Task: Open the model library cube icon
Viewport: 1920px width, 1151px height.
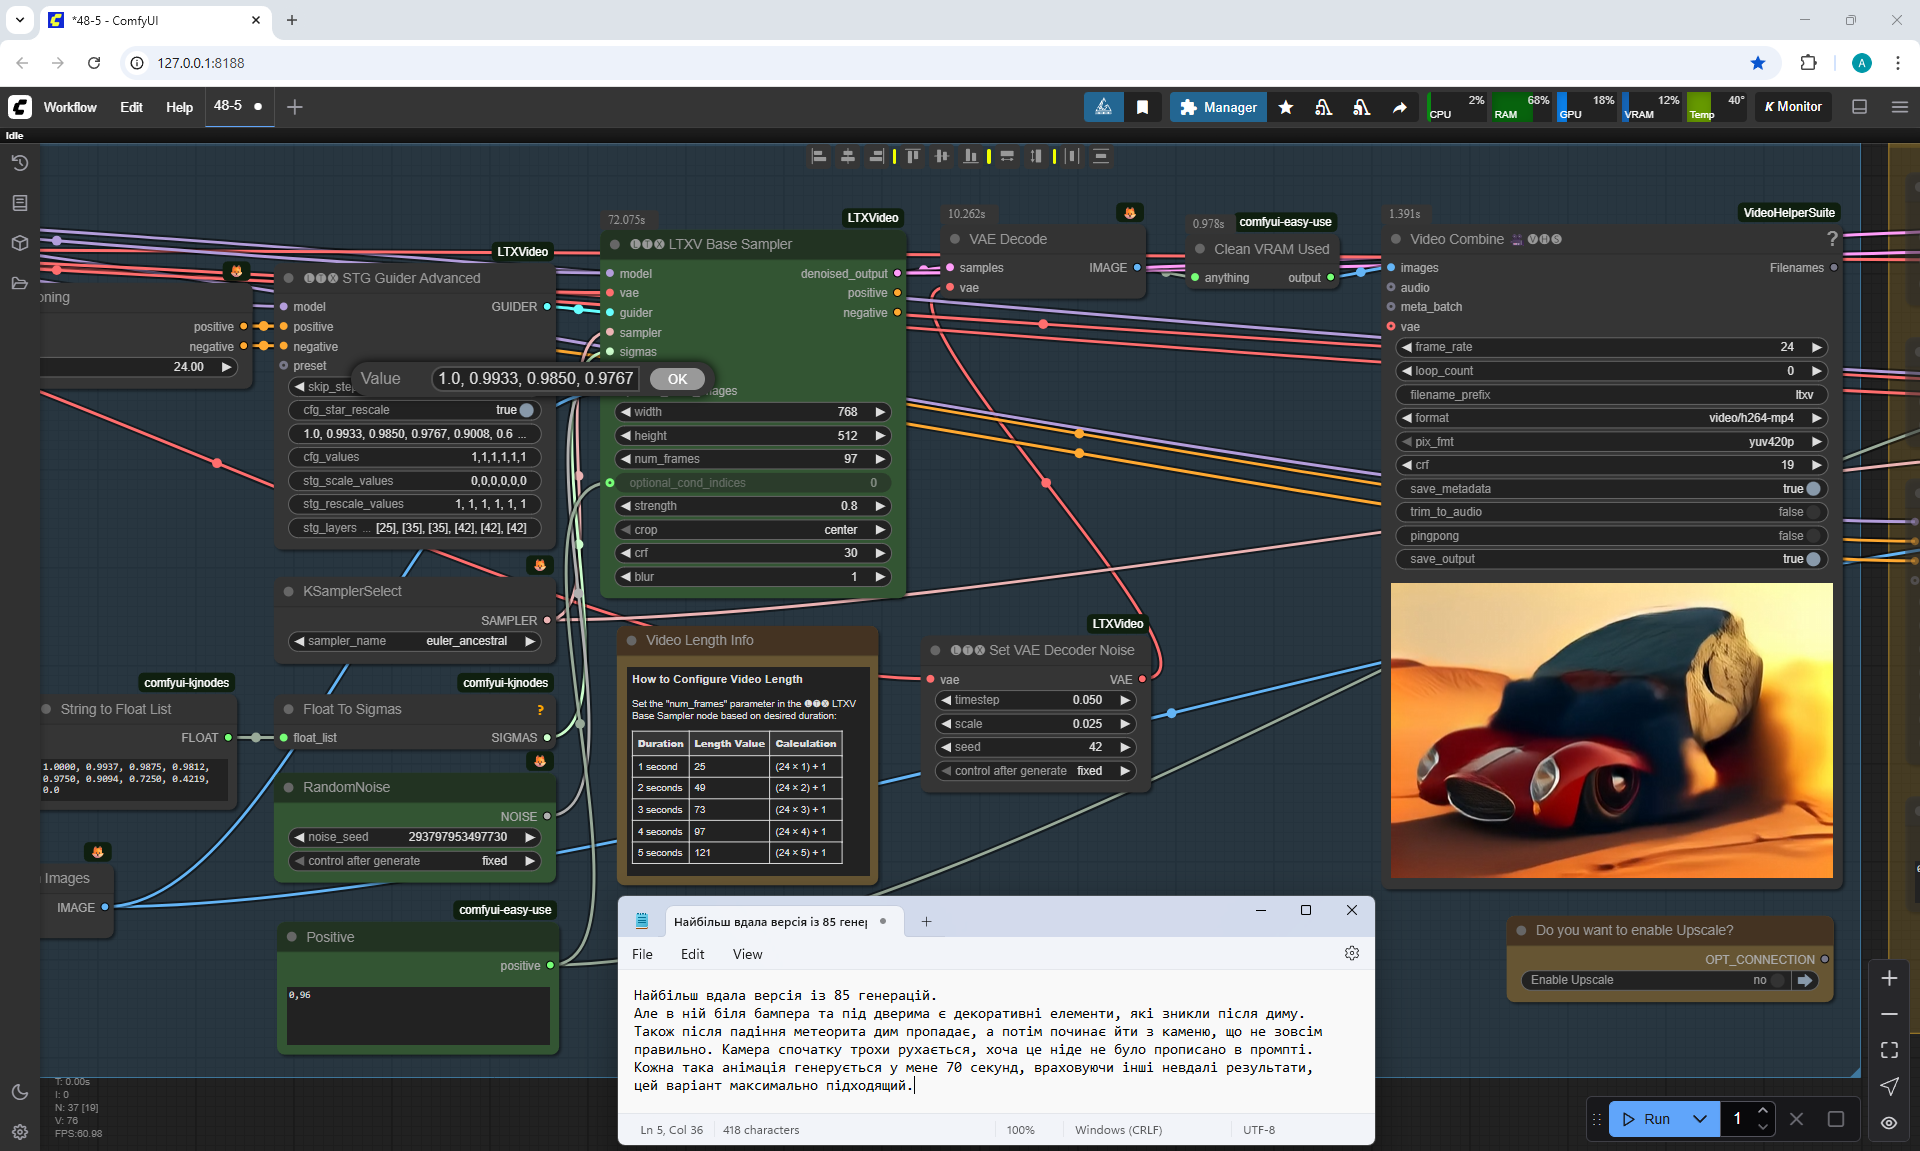Action: point(20,243)
